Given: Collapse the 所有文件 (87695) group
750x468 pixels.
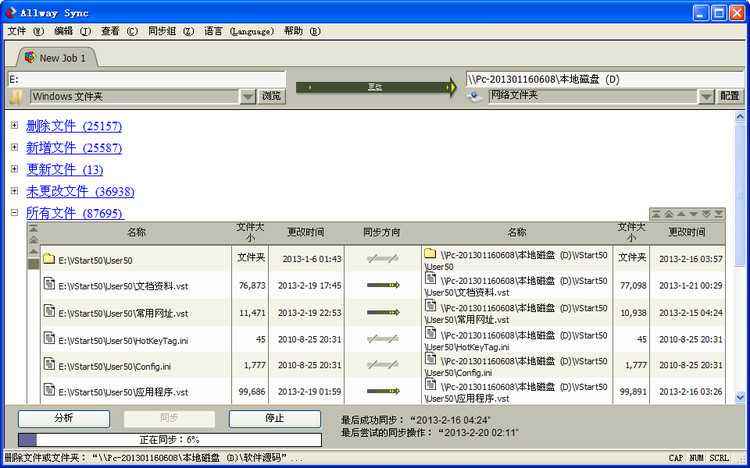Looking at the screenshot, I should (14, 212).
